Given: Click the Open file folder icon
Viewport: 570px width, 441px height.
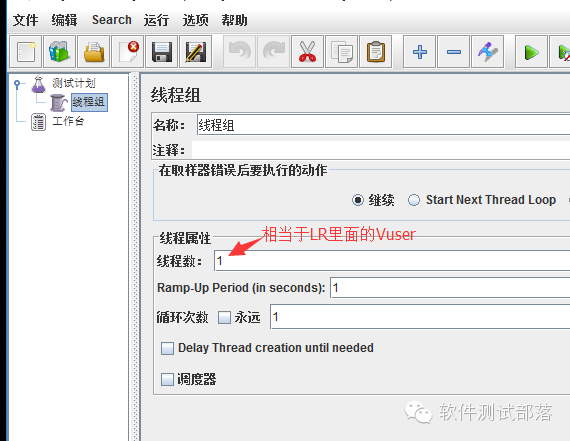Looking at the screenshot, I should [x=93, y=52].
